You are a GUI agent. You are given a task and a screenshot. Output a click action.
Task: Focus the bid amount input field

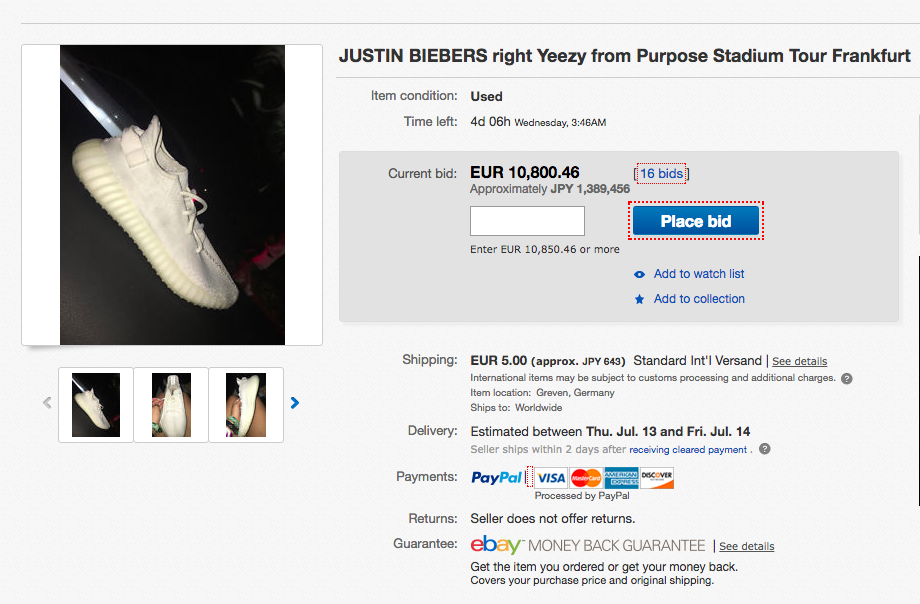(x=527, y=221)
